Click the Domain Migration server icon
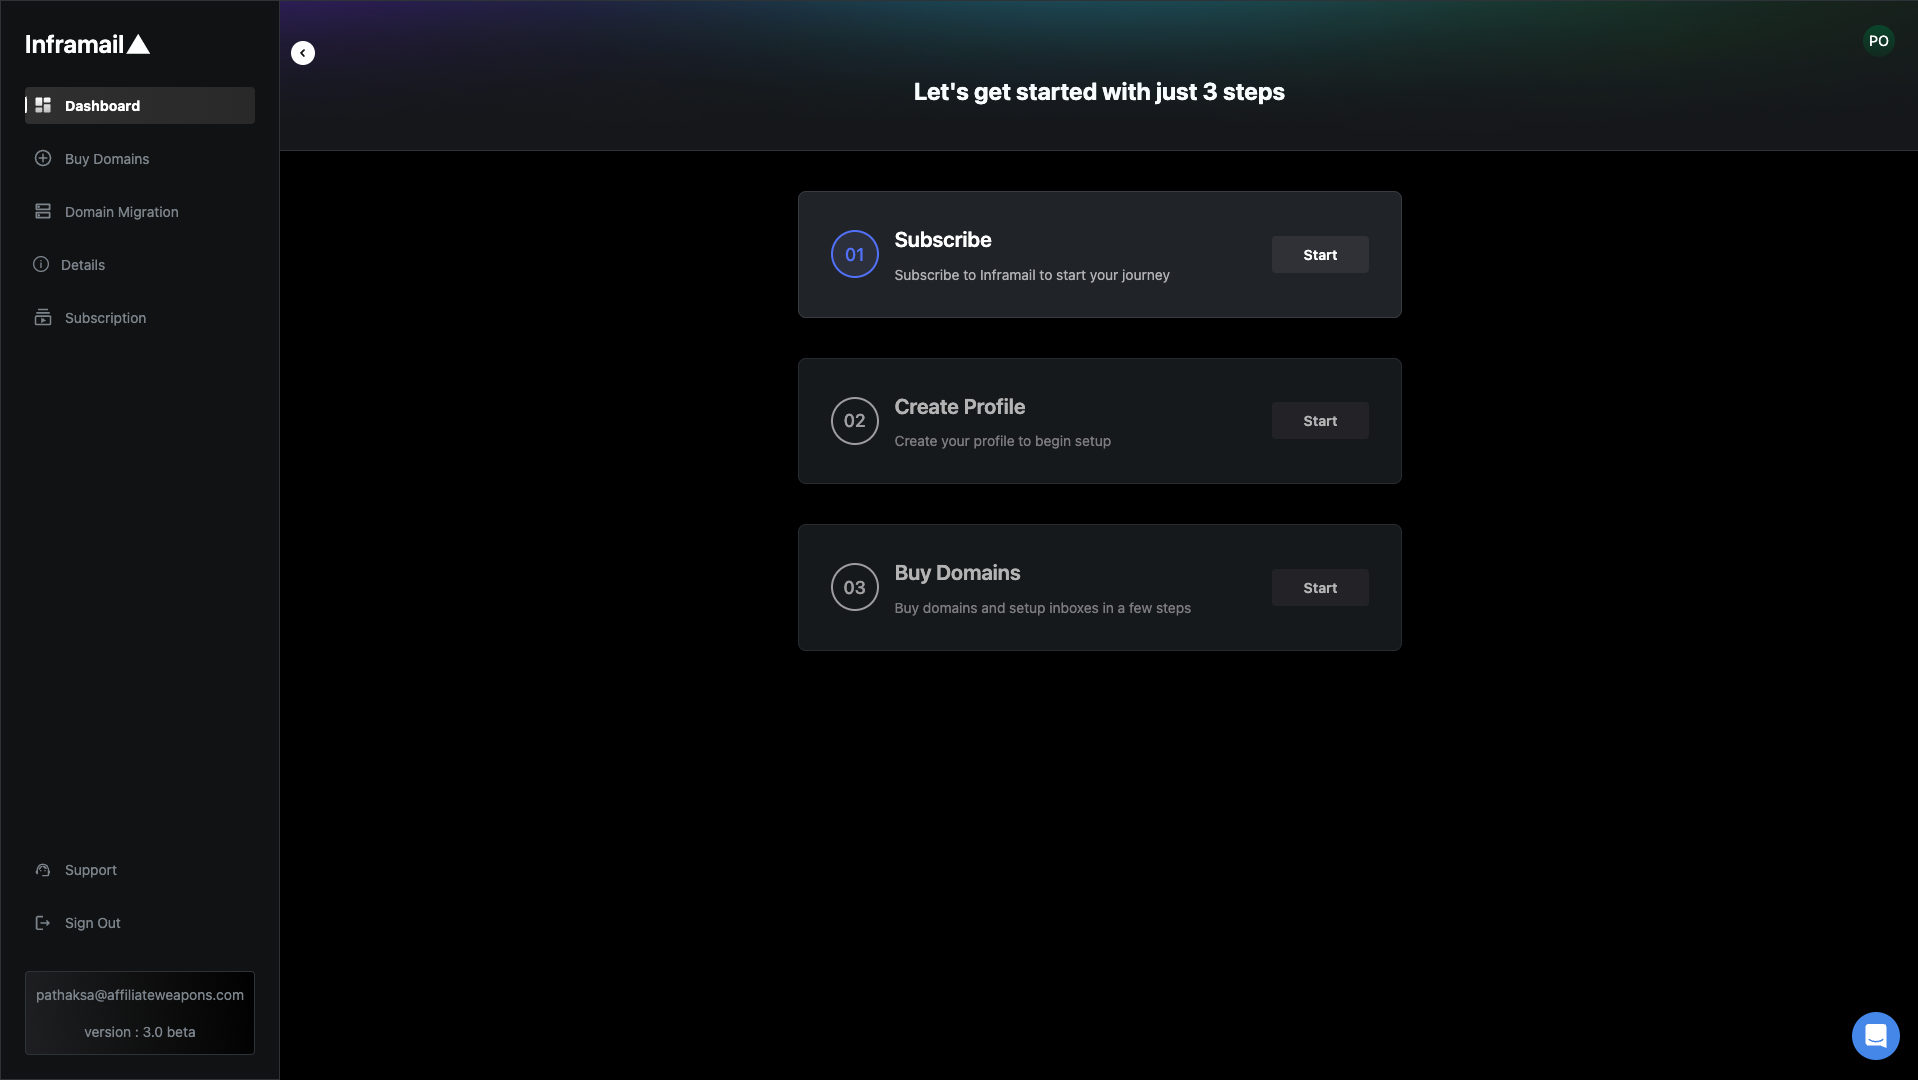Screen dimensions: 1918x1080 (x=43, y=211)
